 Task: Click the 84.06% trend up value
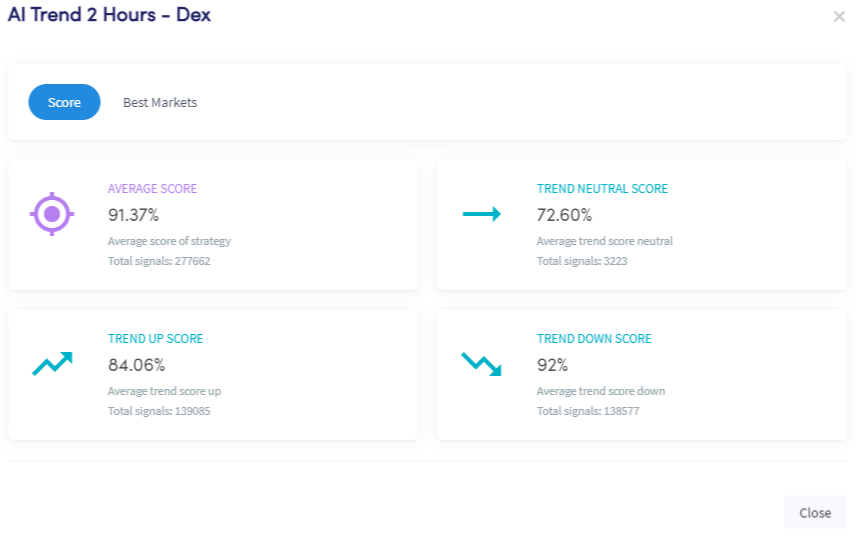pos(137,365)
